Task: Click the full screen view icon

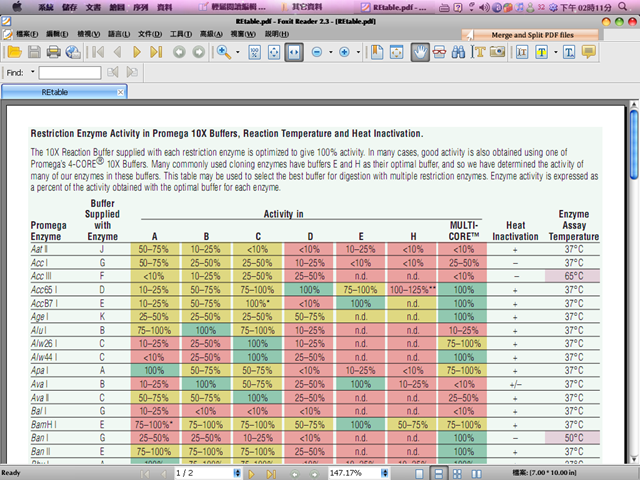Action: tap(396, 52)
